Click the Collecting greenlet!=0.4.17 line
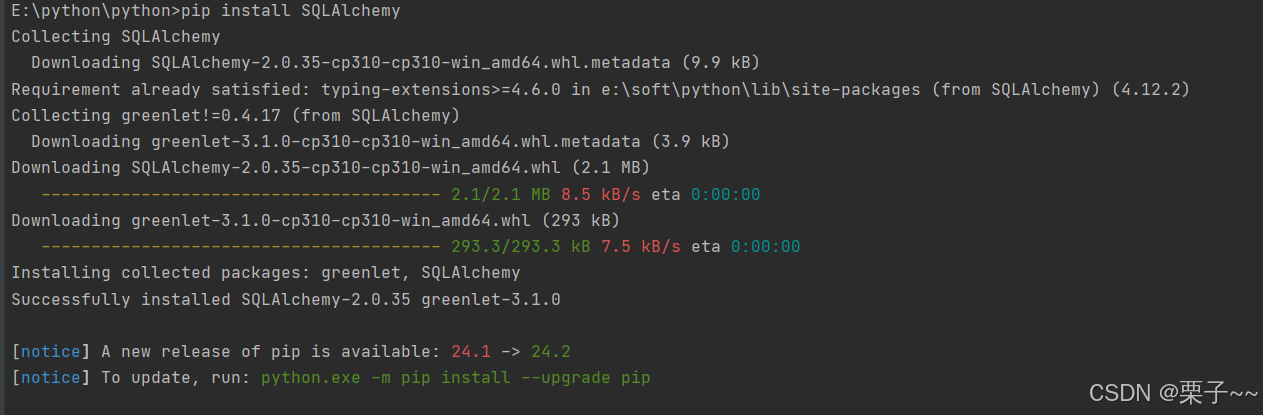 236,115
